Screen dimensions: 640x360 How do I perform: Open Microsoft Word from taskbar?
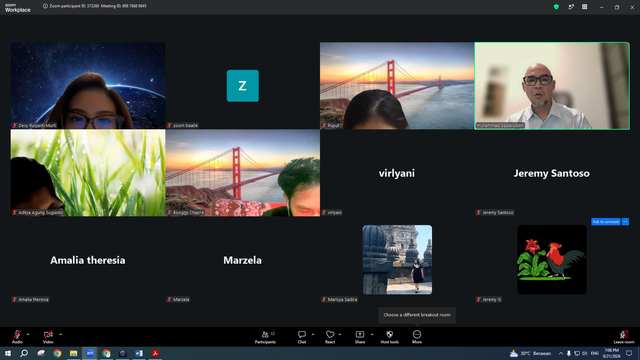(139, 353)
